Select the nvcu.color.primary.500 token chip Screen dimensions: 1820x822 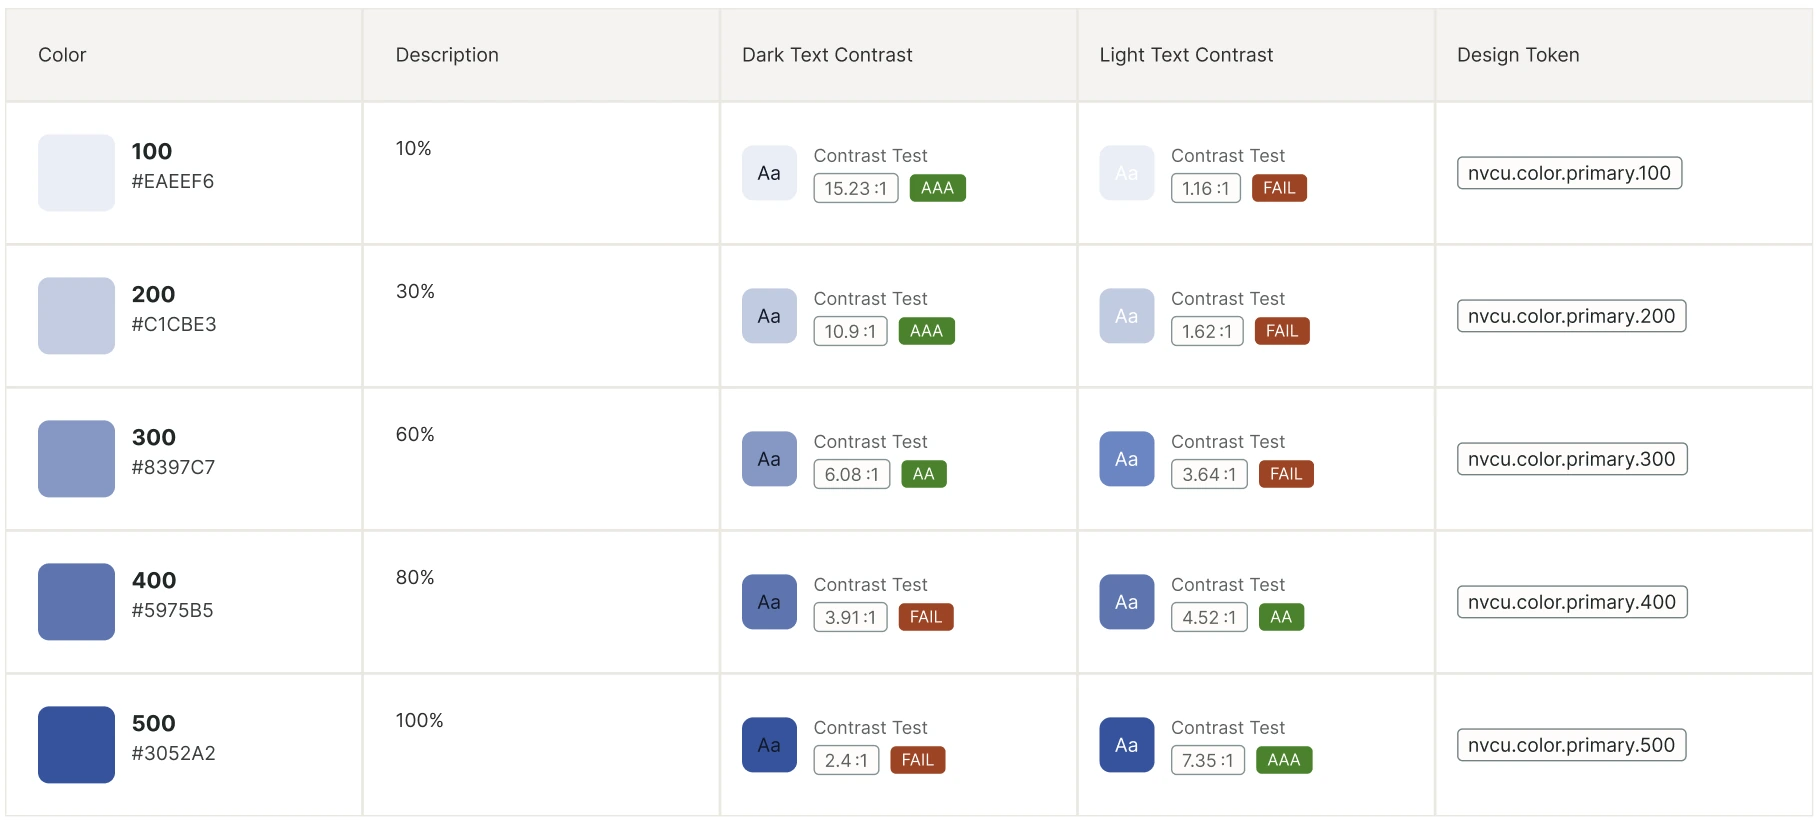(1571, 745)
